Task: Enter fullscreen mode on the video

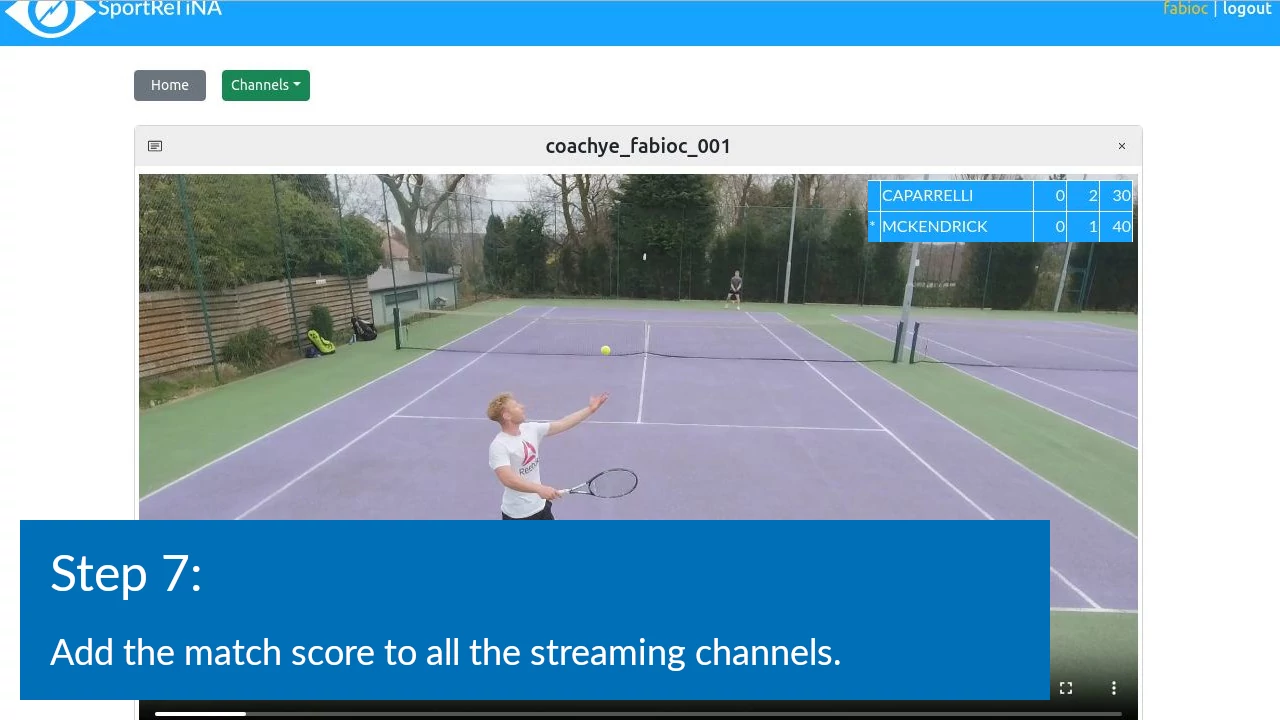Action: [1066, 688]
